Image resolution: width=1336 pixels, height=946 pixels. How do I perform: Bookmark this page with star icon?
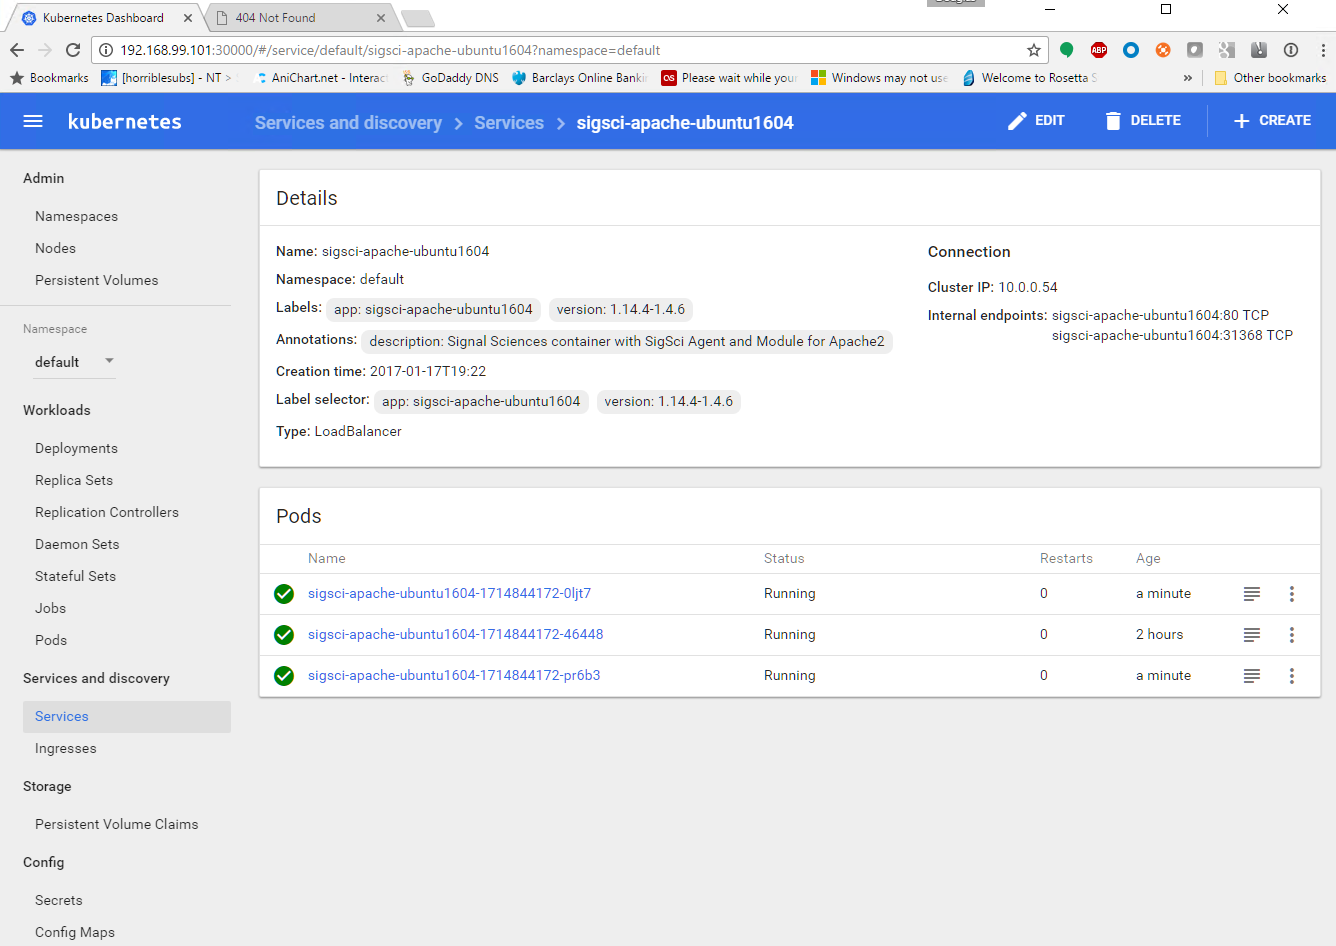1034,50
